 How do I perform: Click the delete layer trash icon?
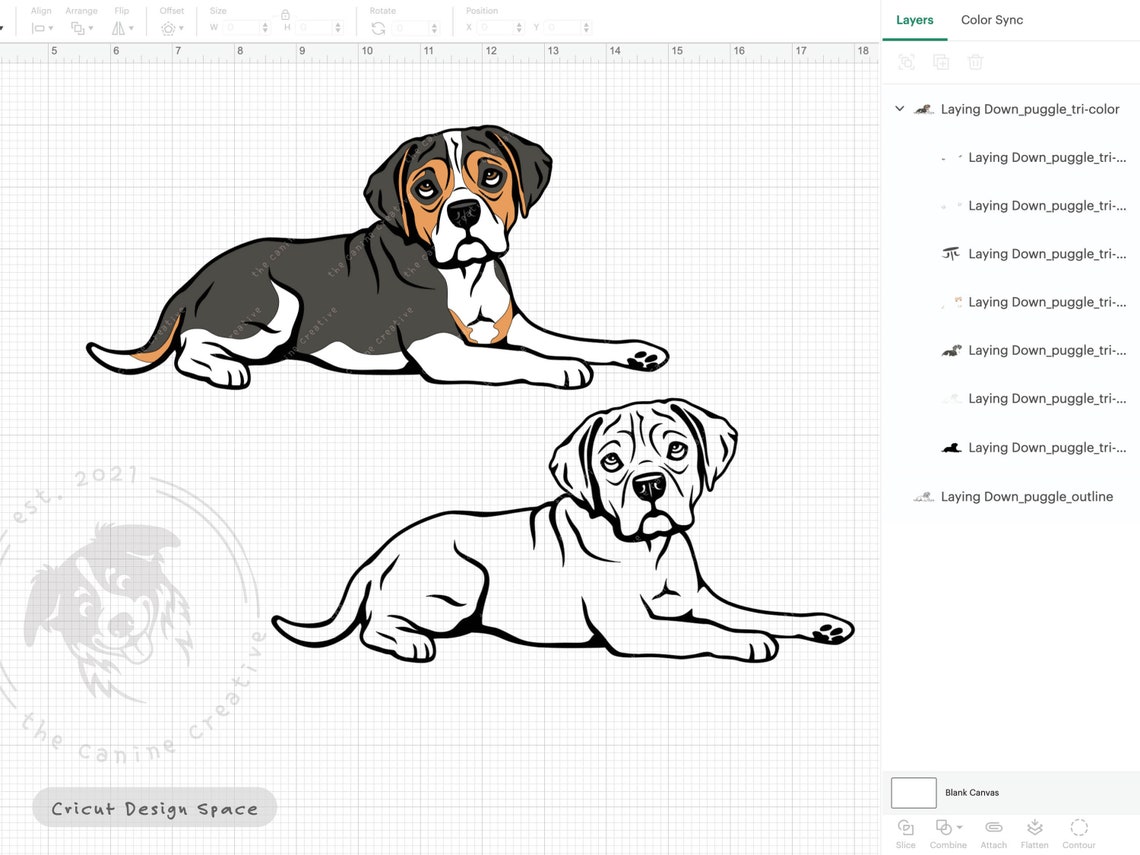pos(975,62)
